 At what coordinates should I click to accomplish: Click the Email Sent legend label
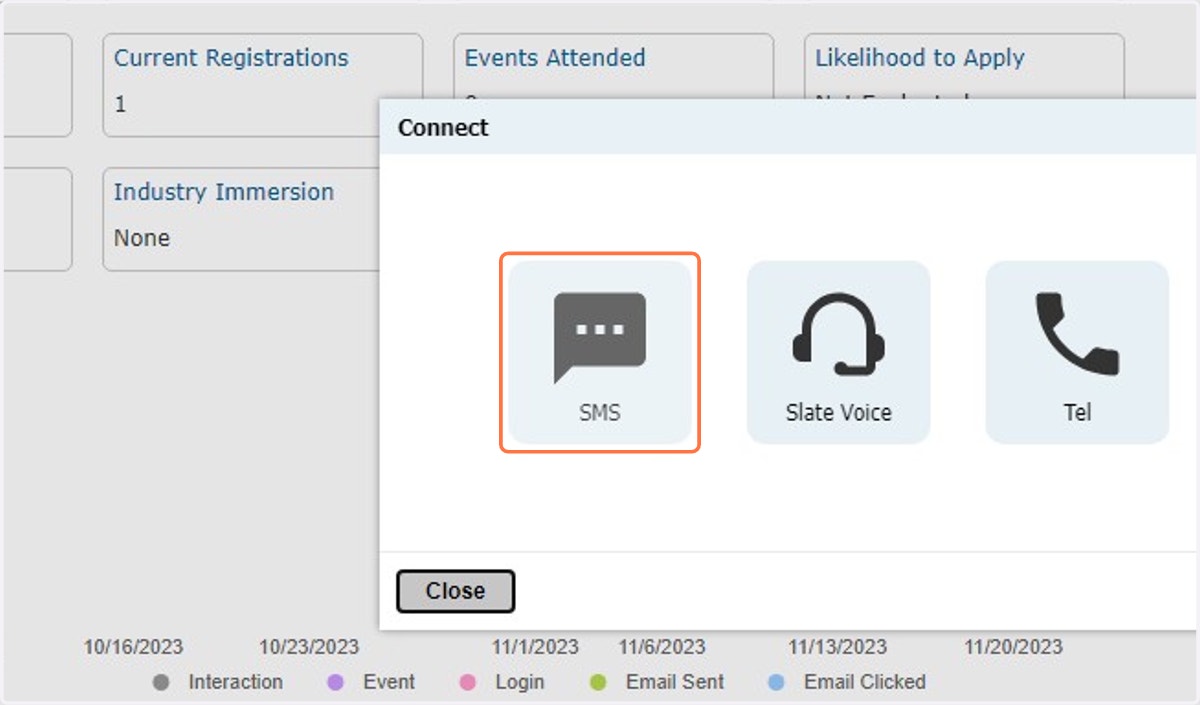click(x=675, y=682)
